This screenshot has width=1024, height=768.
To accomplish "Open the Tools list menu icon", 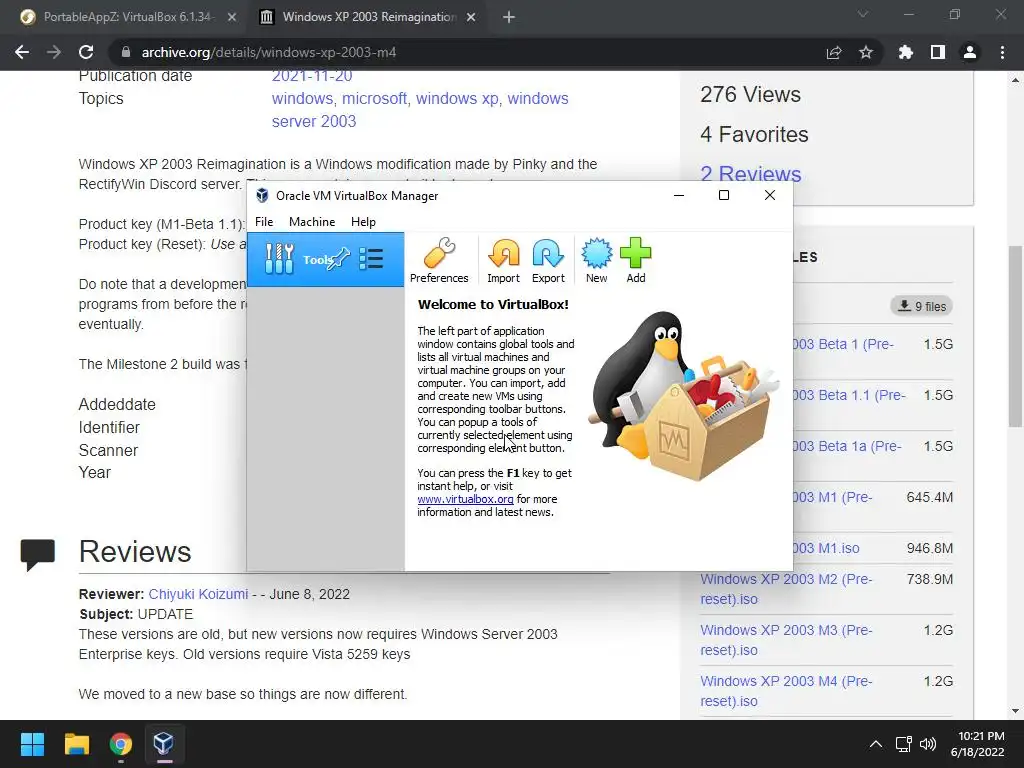I will tap(371, 259).
